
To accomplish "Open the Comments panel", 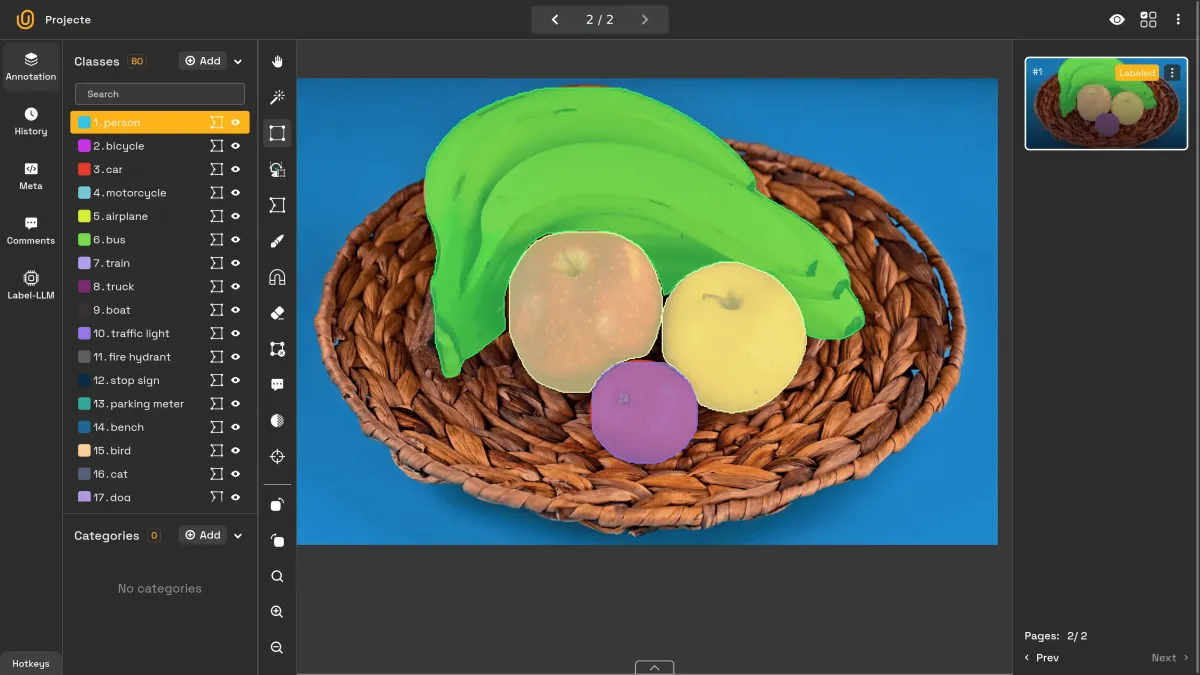I will [x=31, y=232].
